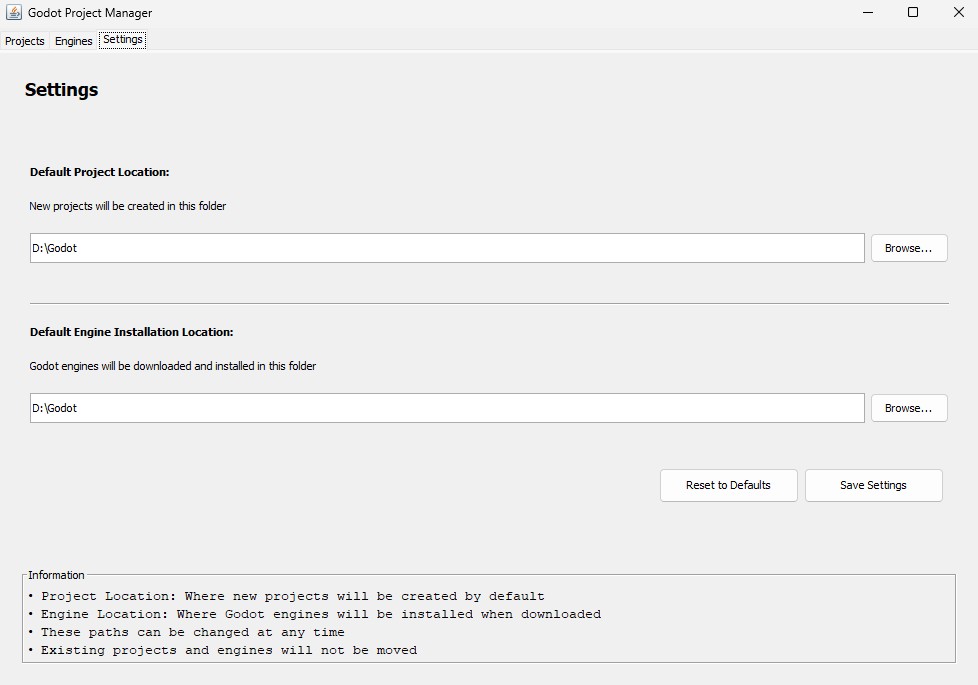Image resolution: width=978 pixels, height=685 pixels.
Task: Select the Settings tab
Action: tap(123, 40)
